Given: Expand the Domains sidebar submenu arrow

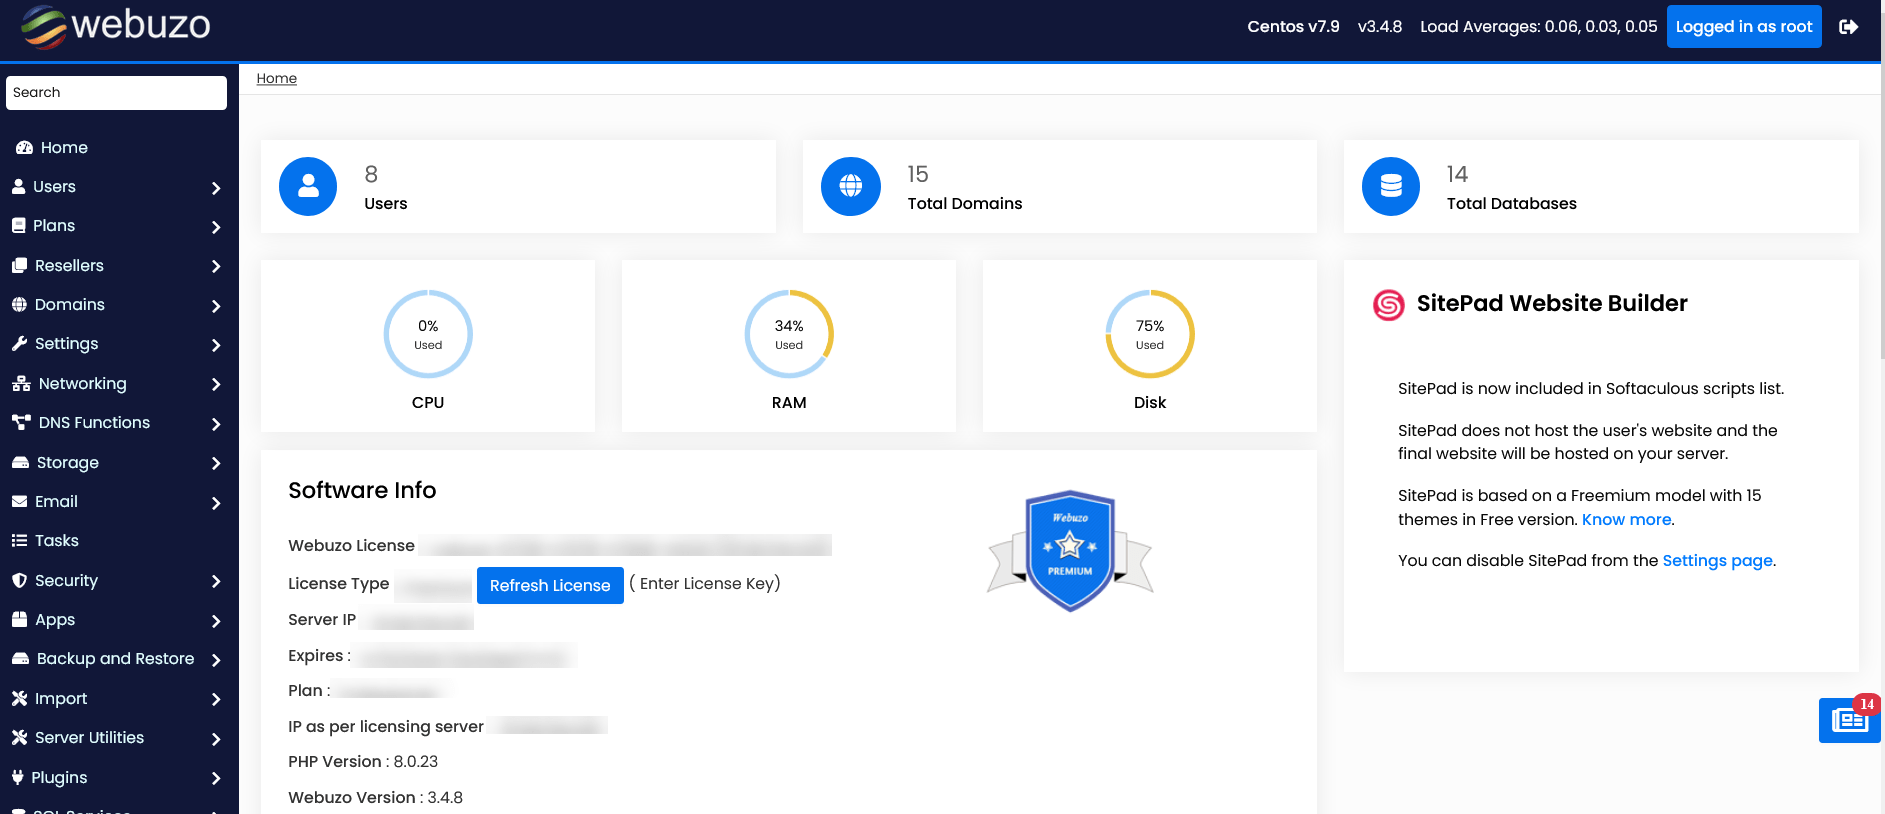Looking at the screenshot, I should point(216,306).
